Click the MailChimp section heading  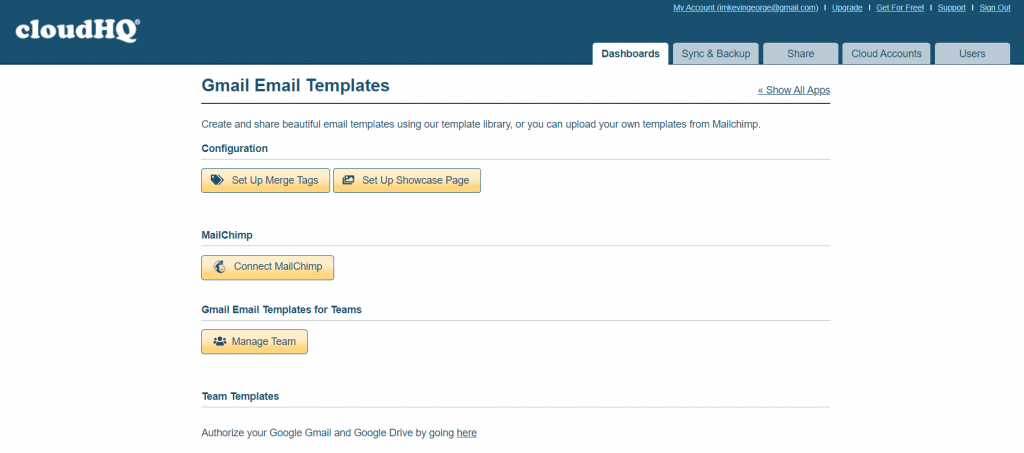227,234
